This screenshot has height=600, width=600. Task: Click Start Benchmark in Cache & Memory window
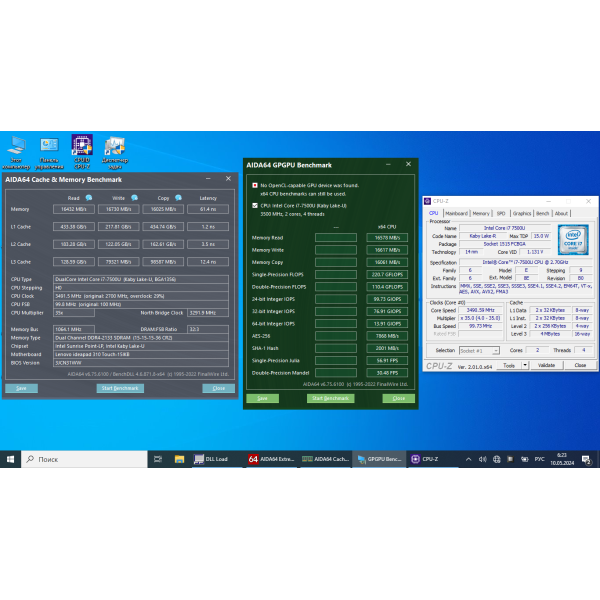tap(120, 388)
